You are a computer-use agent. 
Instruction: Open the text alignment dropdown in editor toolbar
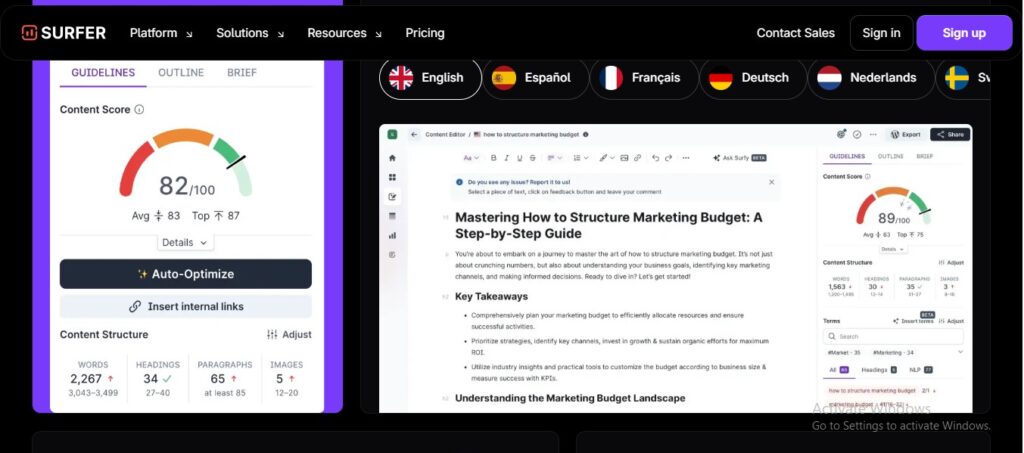pos(554,158)
